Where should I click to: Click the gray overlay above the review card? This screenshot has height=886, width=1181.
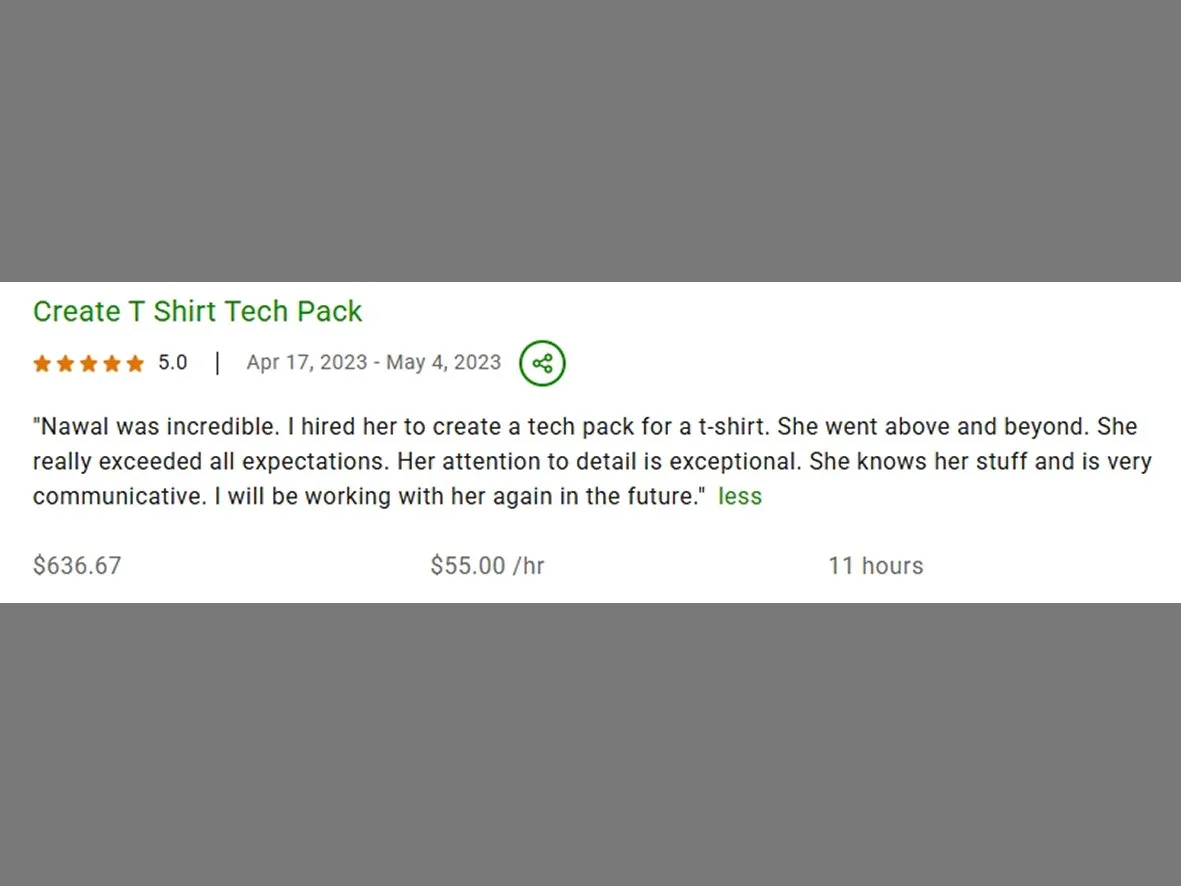[x=590, y=141]
